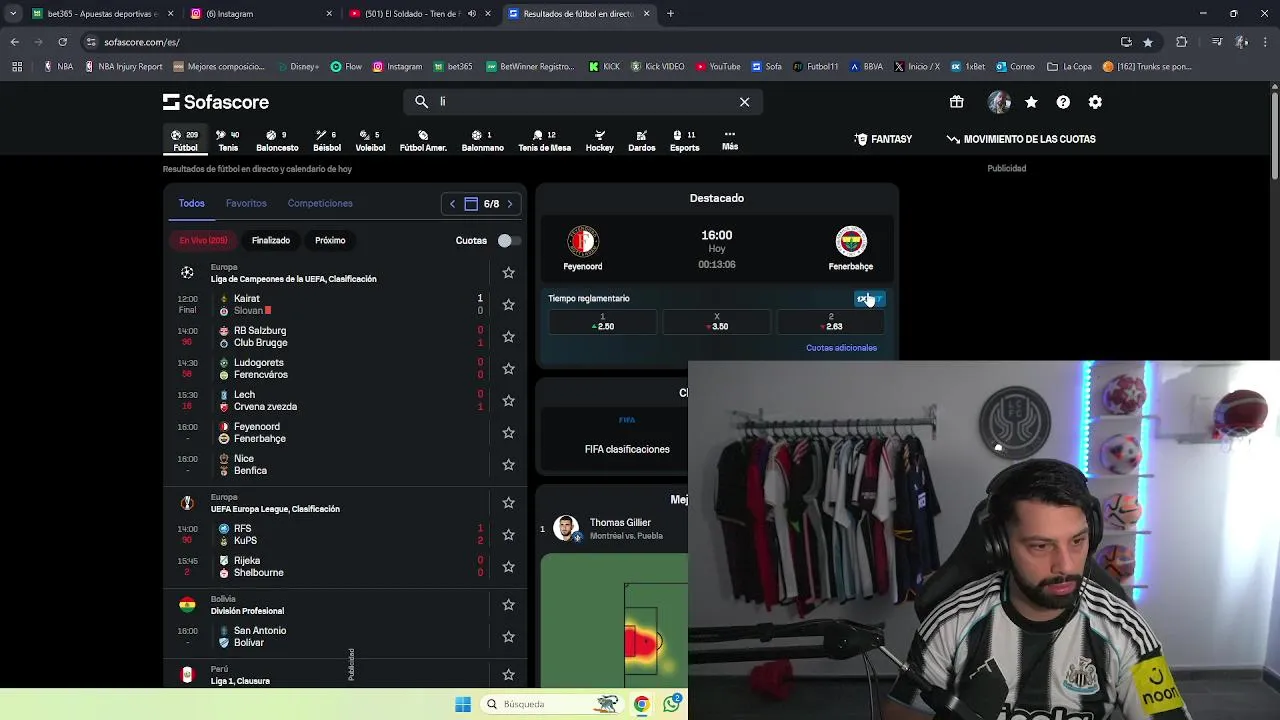Click the Sofascore search input field

pos(582,102)
